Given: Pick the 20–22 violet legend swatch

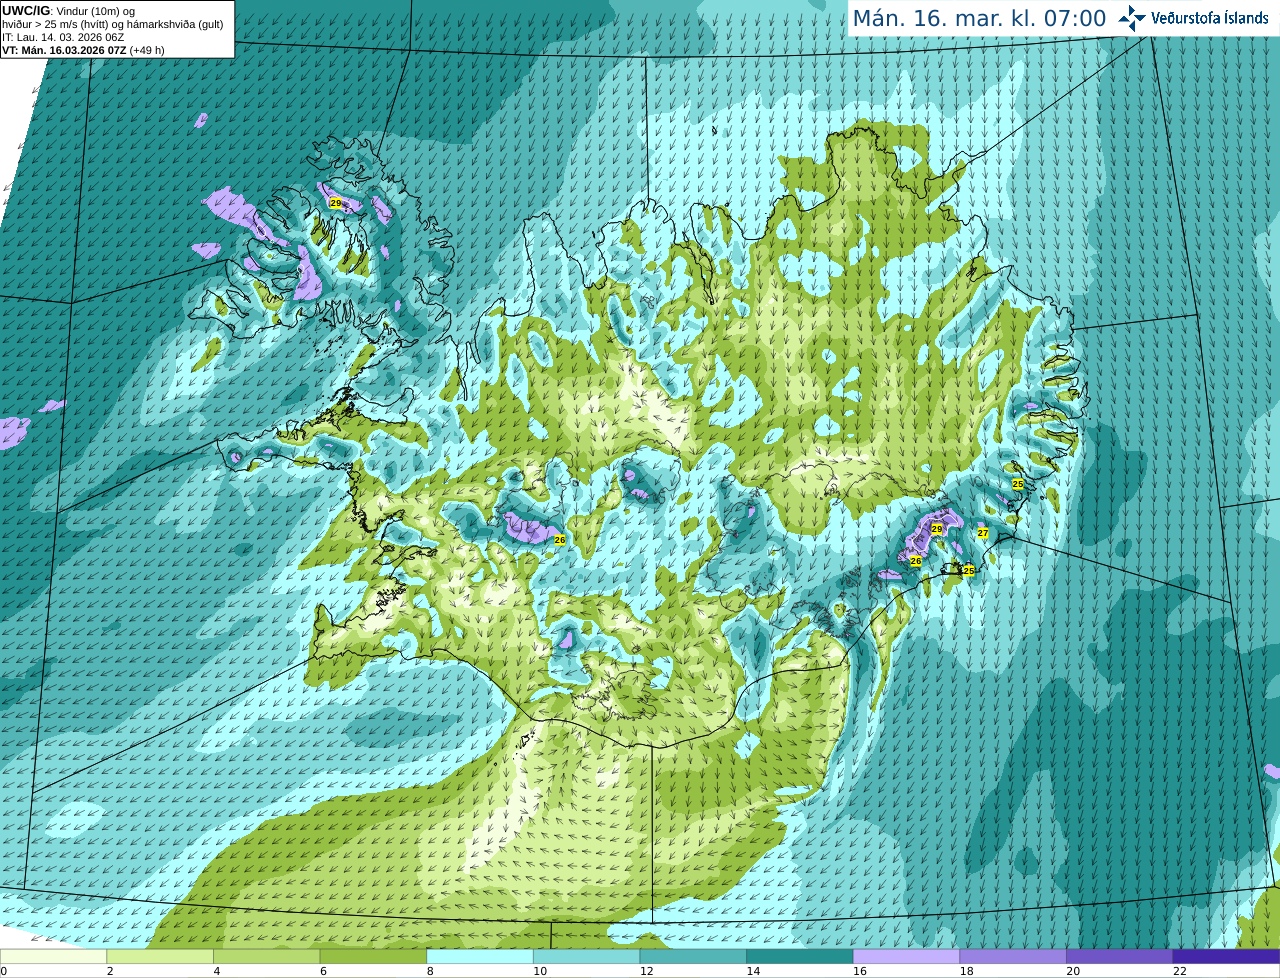Looking at the screenshot, I should point(1120,956).
